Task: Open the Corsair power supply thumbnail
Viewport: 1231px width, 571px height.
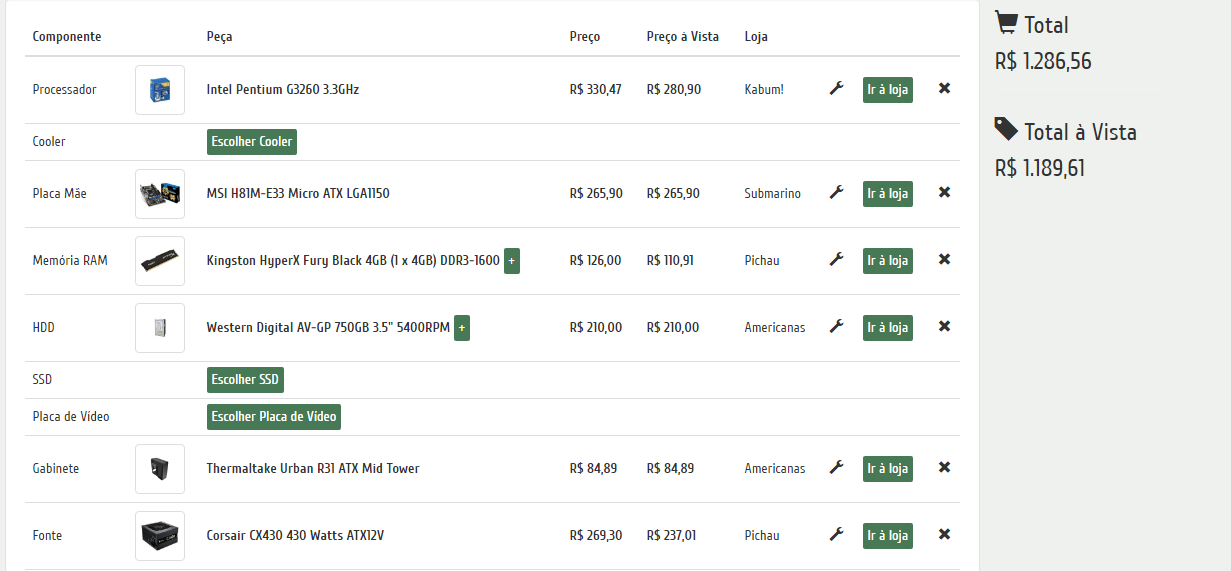Action: pyautogui.click(x=160, y=536)
